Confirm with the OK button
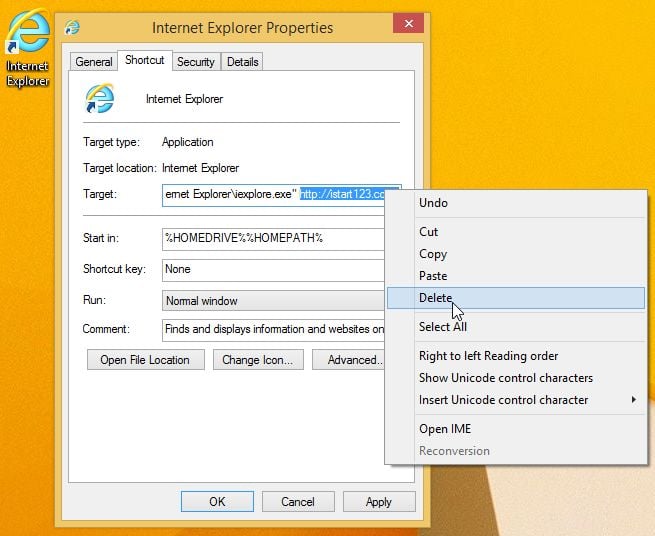 tap(217, 501)
